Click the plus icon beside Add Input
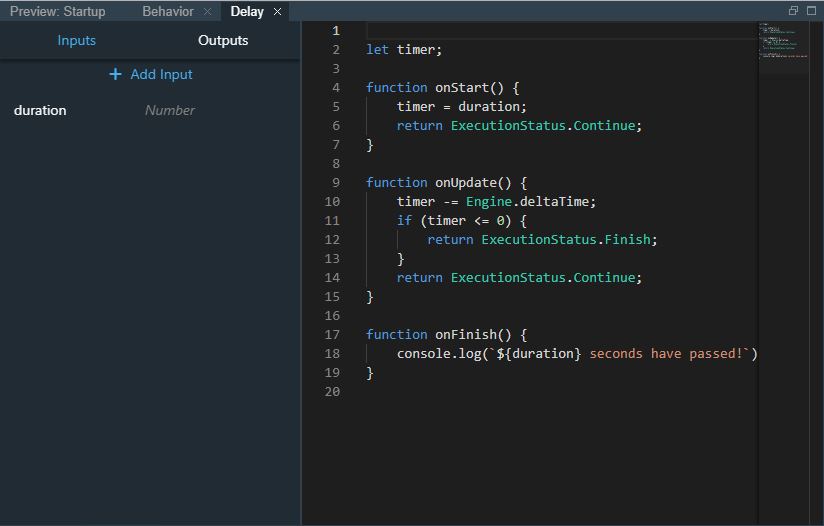Image resolution: width=824 pixels, height=526 pixels. (115, 74)
